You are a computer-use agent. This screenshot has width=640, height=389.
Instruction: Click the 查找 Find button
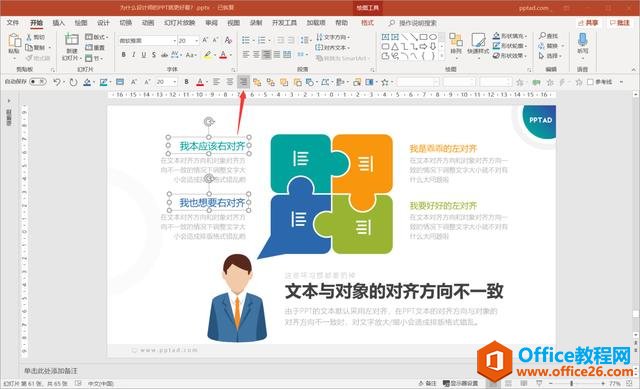pyautogui.click(x=549, y=36)
